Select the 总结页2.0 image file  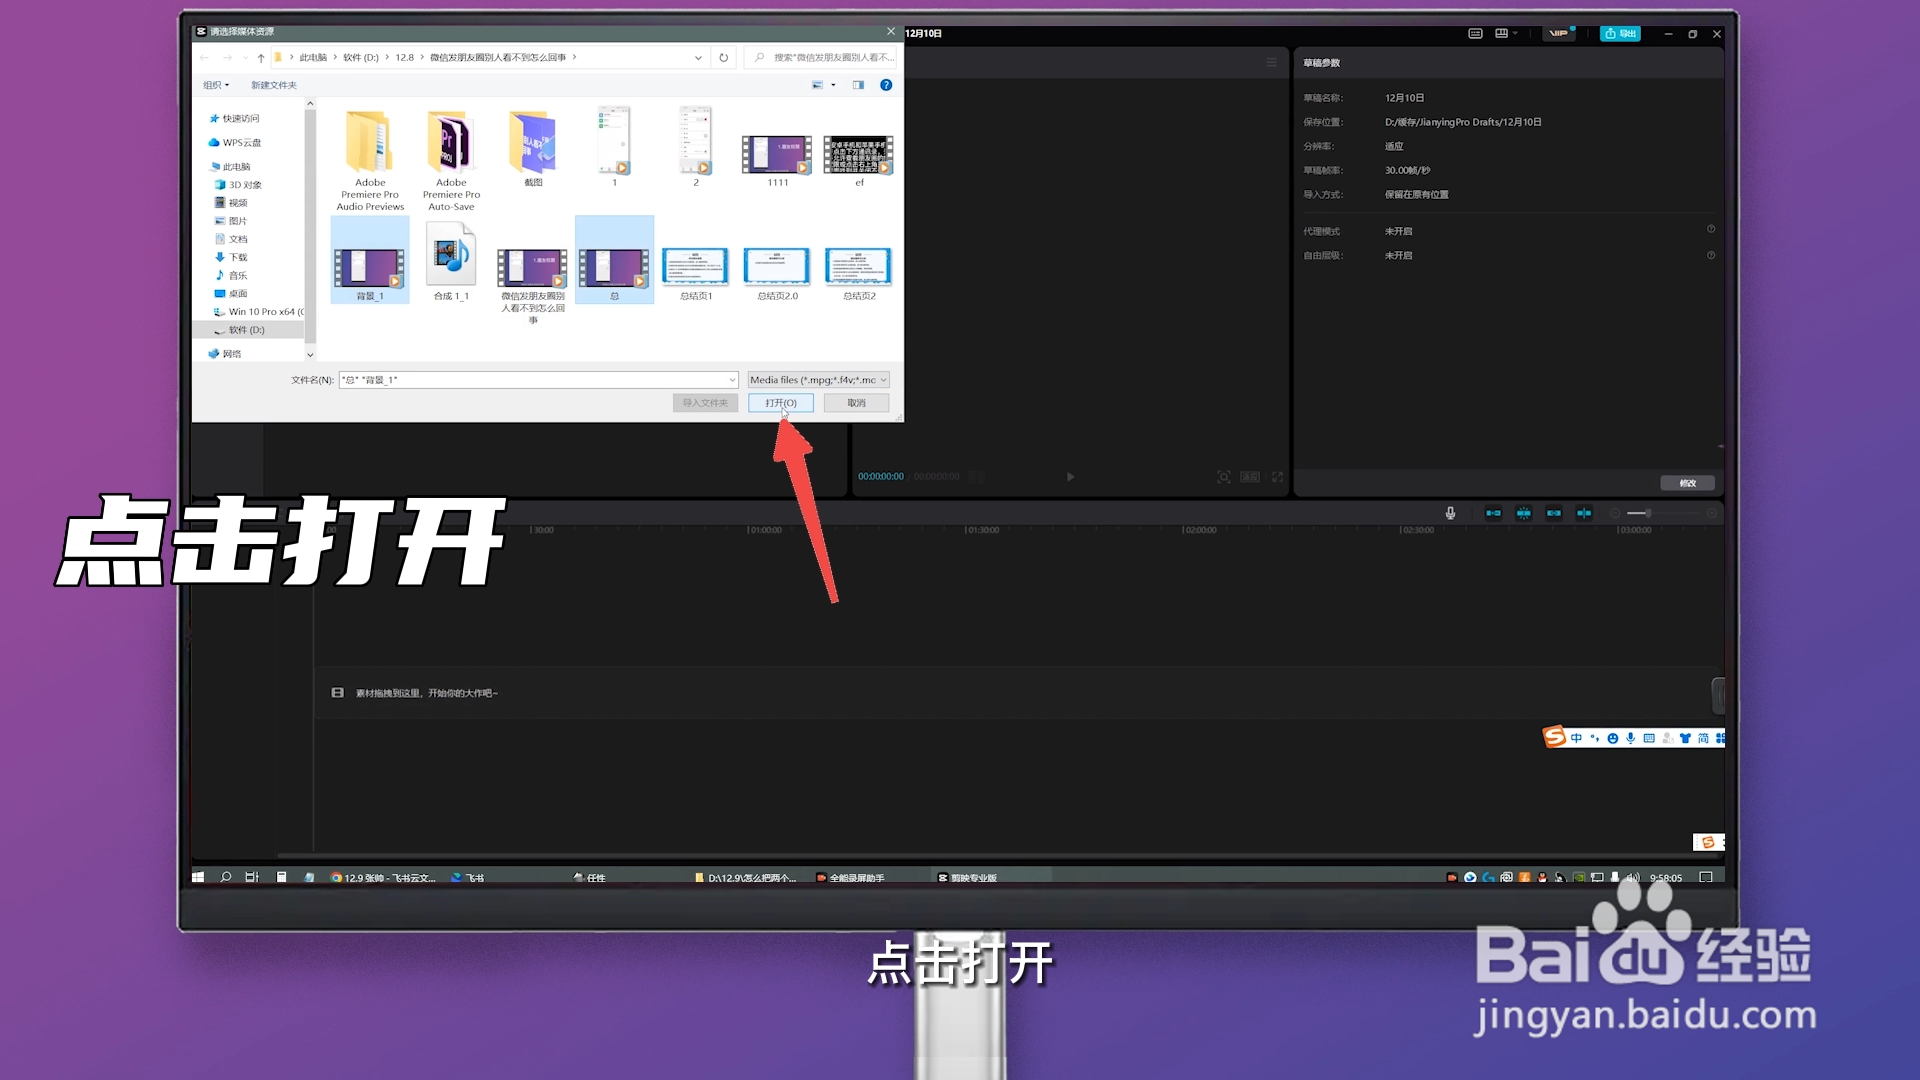777,272
